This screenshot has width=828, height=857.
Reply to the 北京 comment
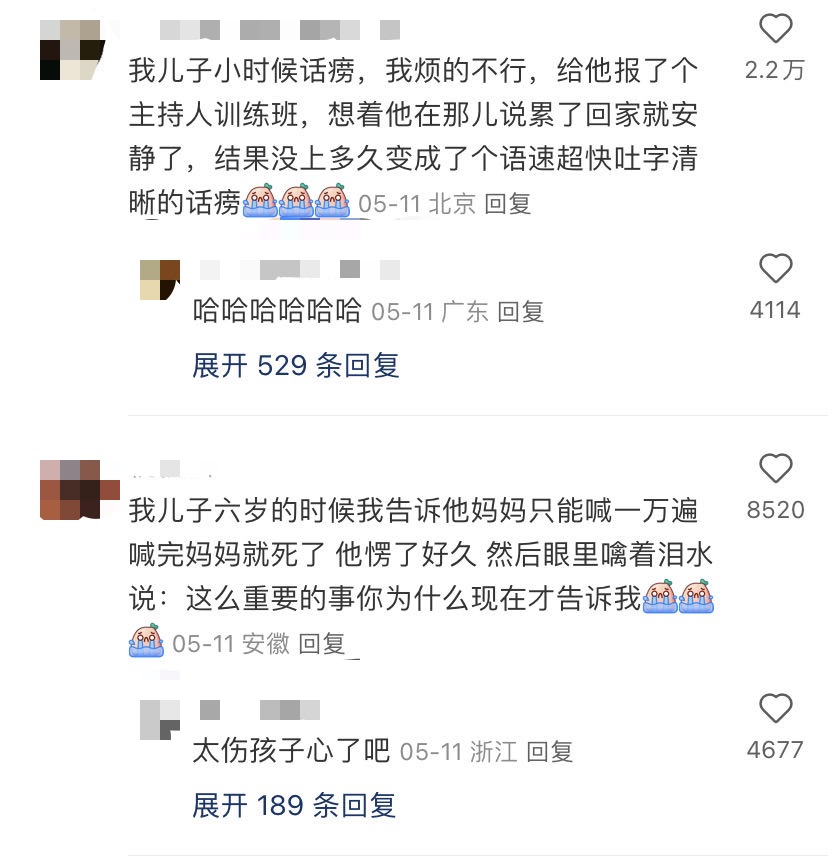click(508, 204)
